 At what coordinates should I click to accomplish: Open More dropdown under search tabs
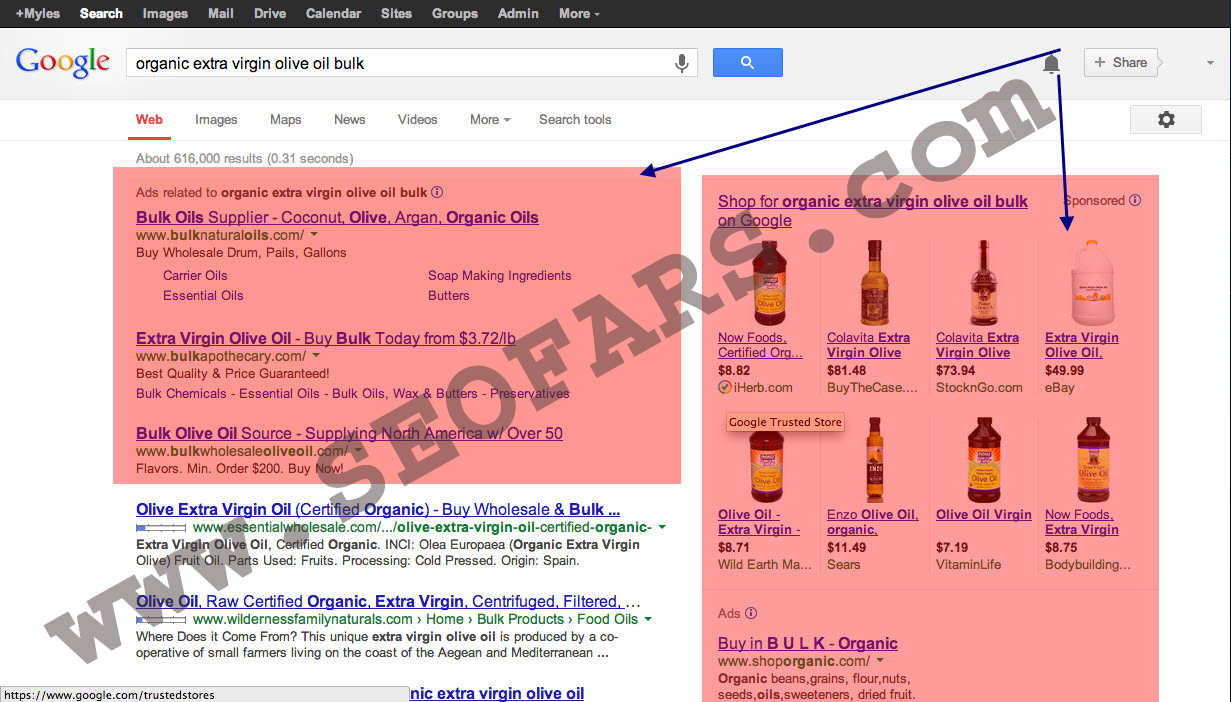tap(490, 119)
